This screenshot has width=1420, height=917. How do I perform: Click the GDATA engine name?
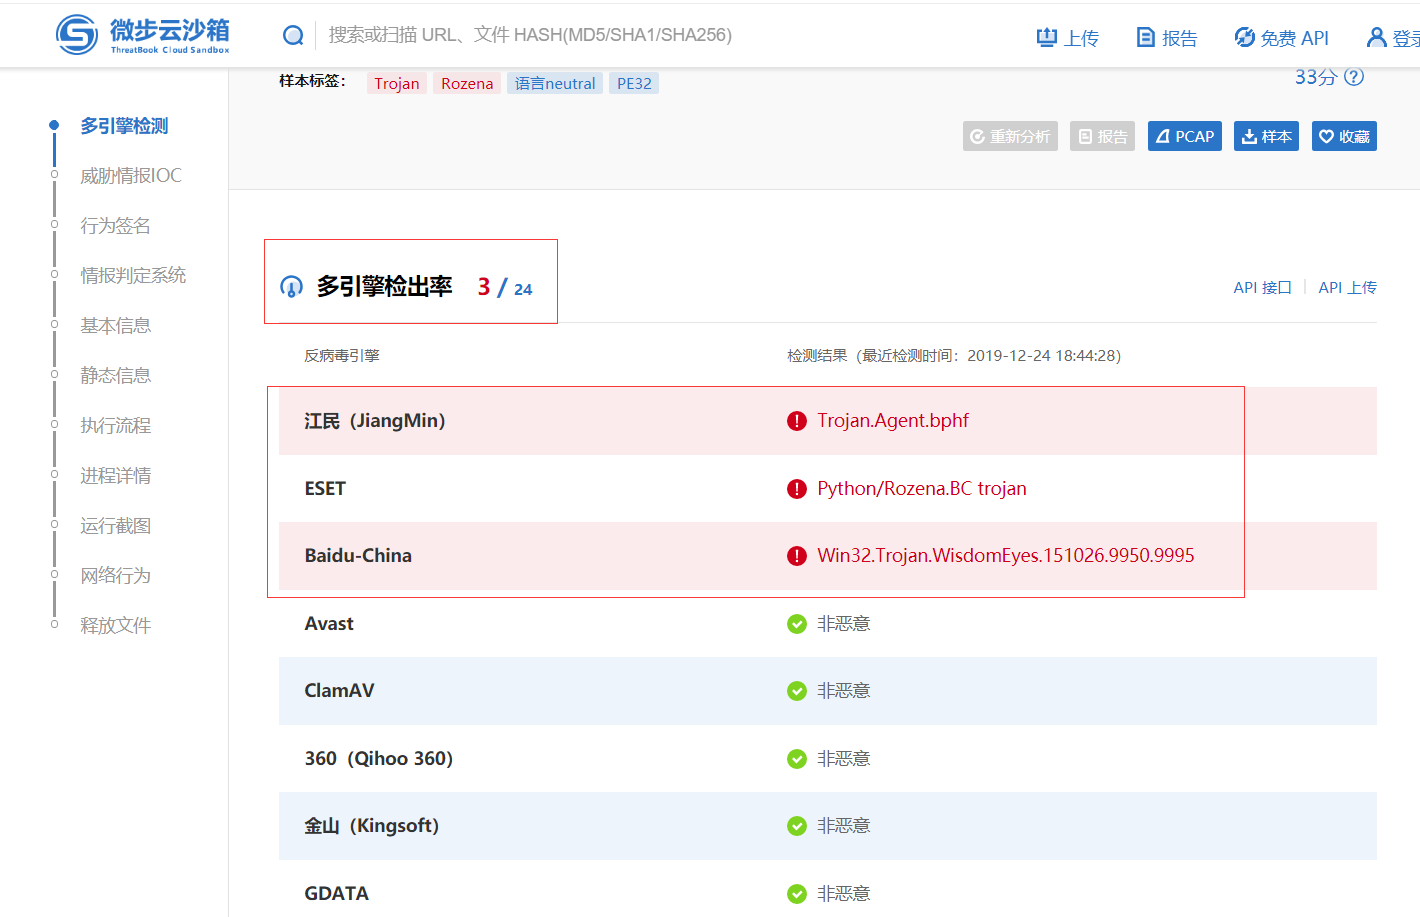tap(336, 894)
